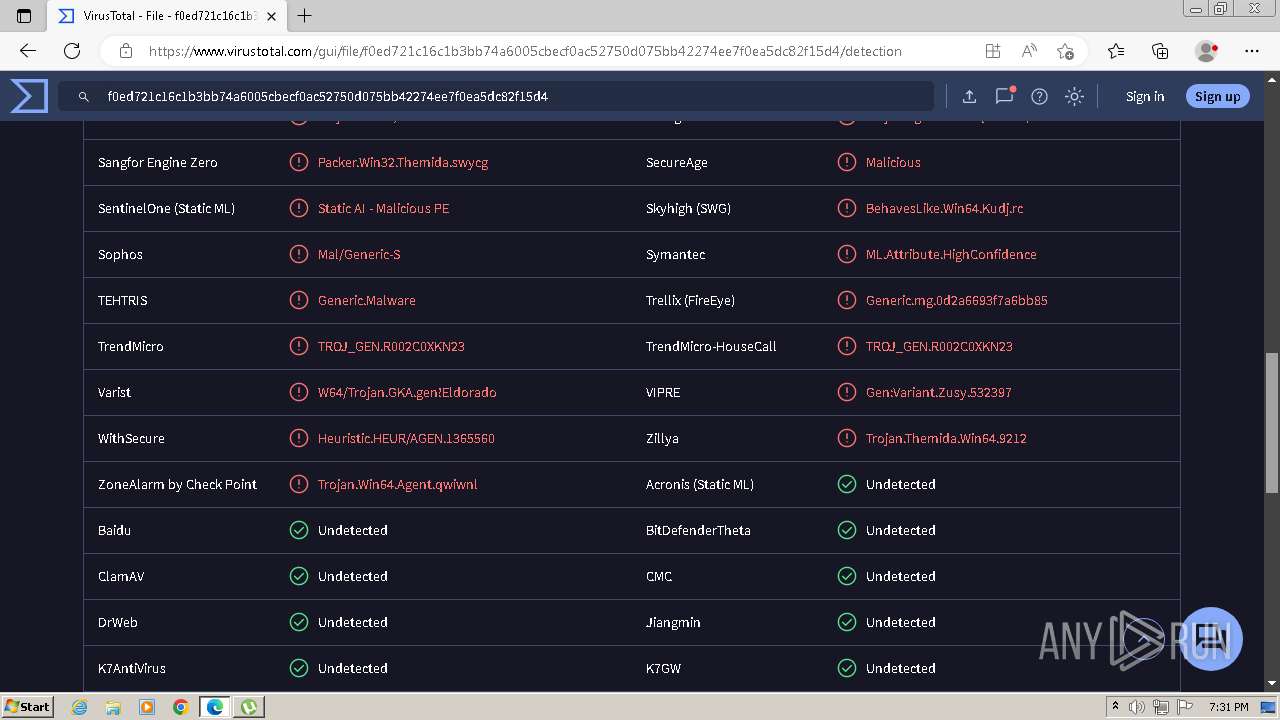Open File Explorer folder in taskbar
The width and height of the screenshot is (1280, 720).
pyautogui.click(x=113, y=707)
